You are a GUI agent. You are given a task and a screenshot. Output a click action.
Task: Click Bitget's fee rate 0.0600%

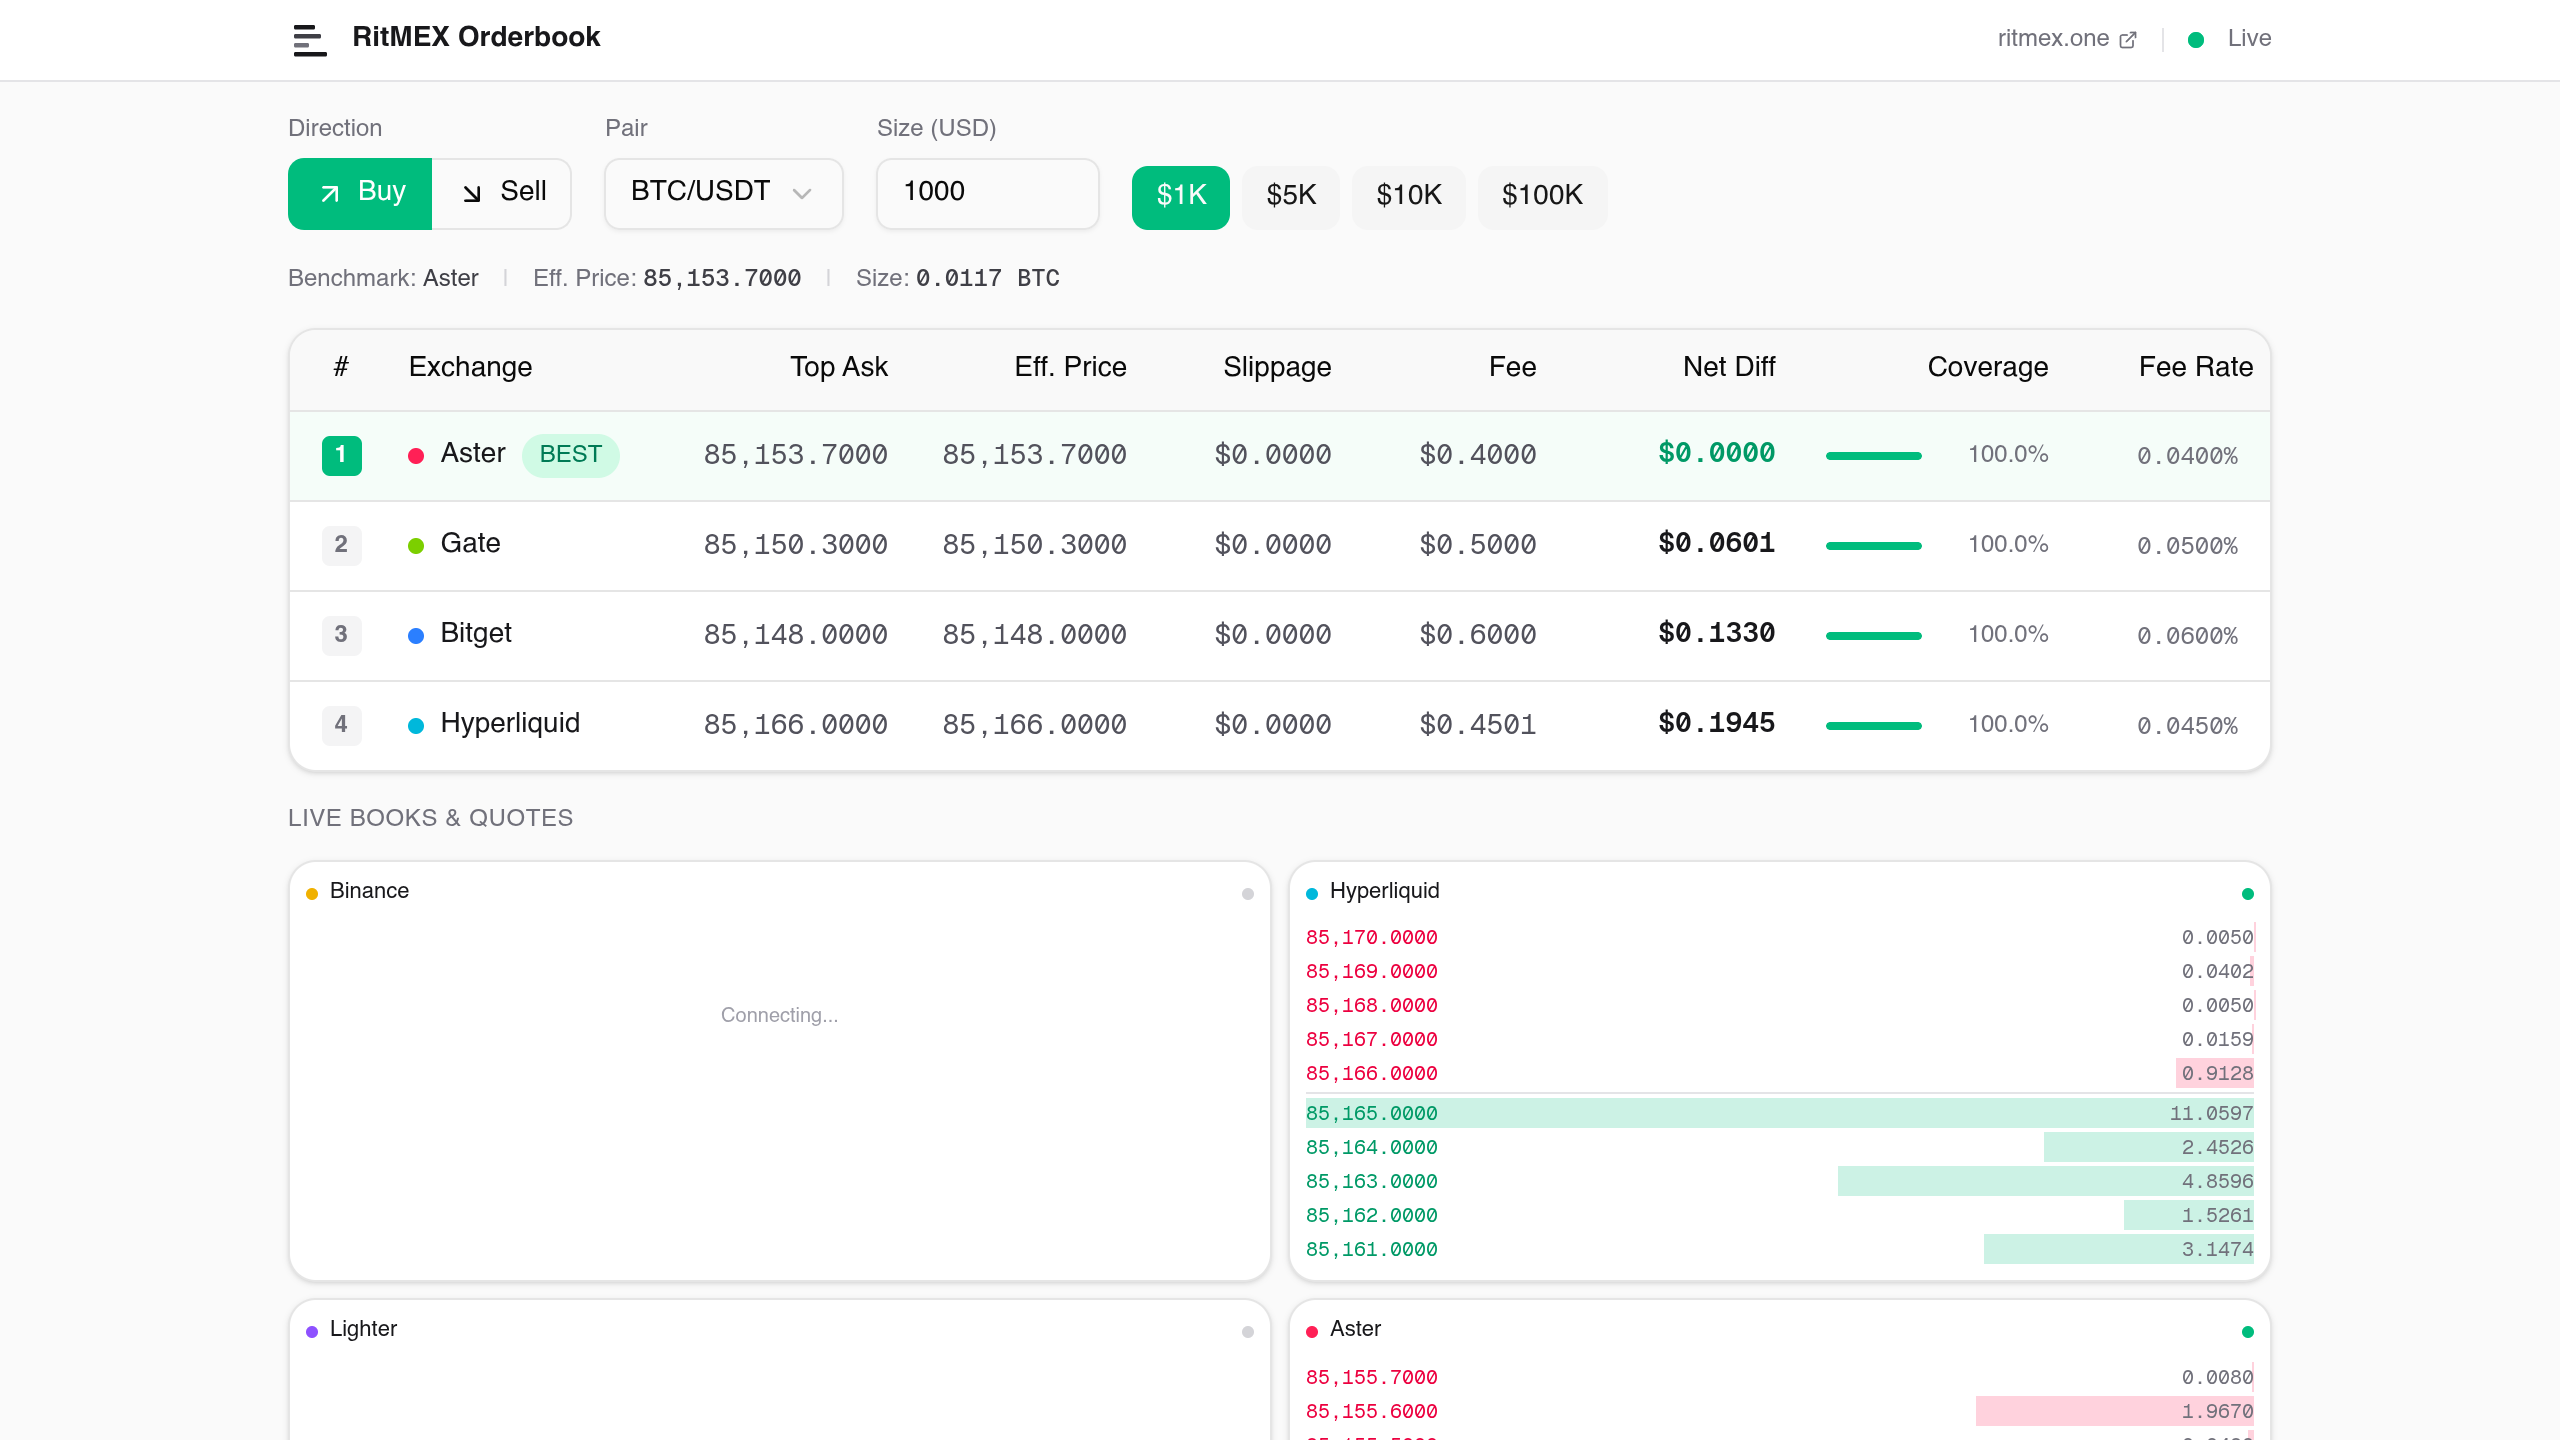(x=2187, y=636)
